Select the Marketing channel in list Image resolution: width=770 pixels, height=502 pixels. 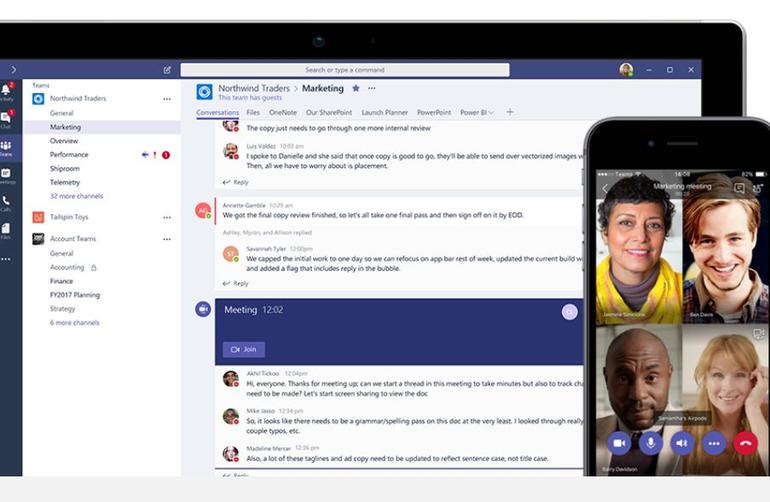(102, 127)
